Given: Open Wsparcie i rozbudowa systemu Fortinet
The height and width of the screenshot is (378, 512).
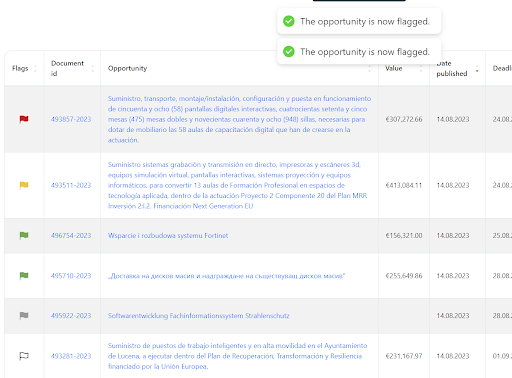Looking at the screenshot, I should point(168,235).
